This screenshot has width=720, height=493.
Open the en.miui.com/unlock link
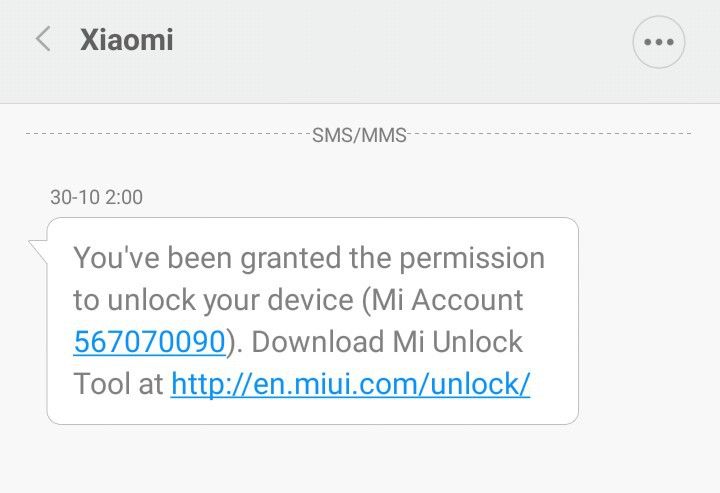point(350,384)
